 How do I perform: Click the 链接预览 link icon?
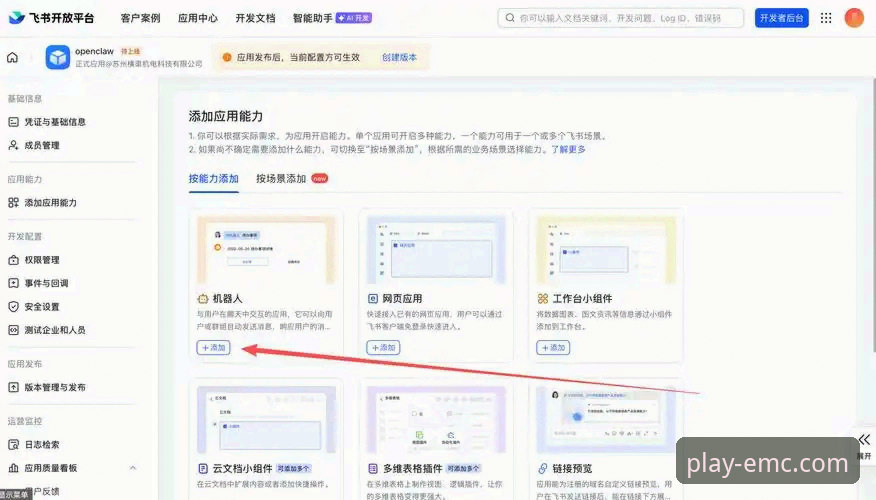[542, 468]
